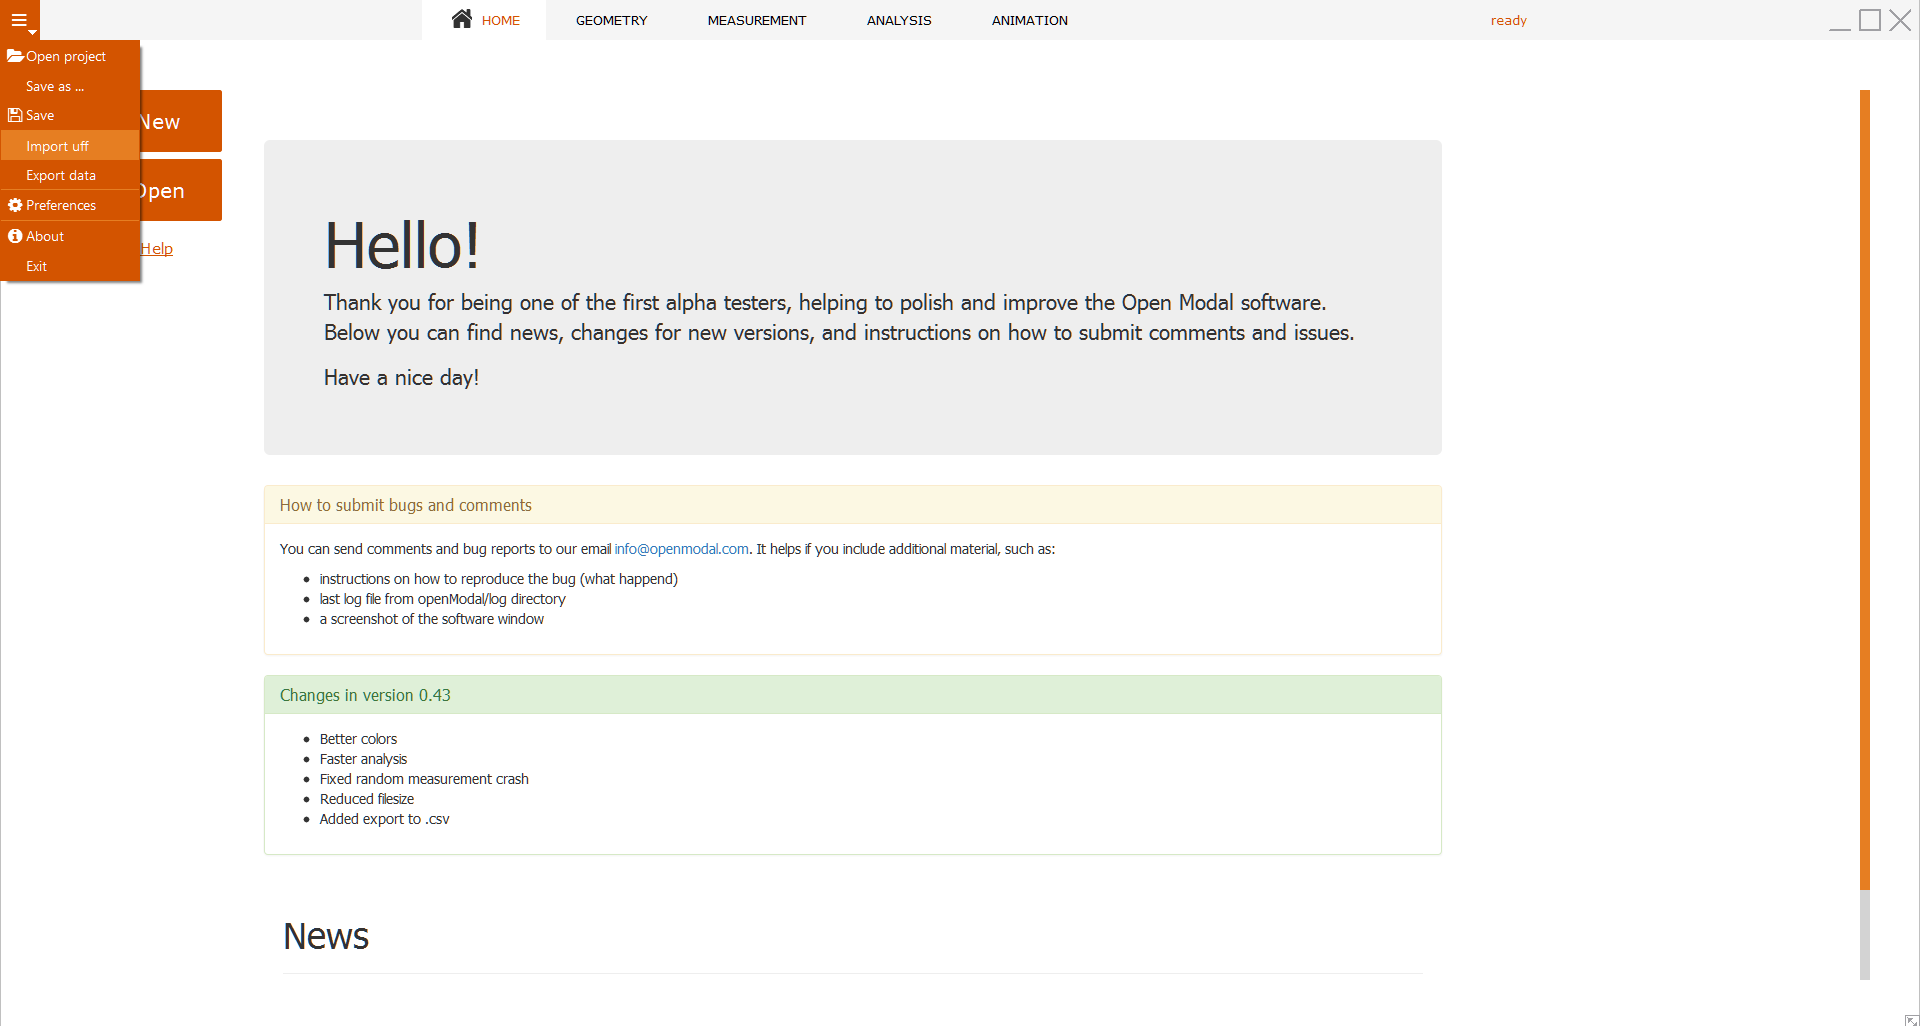The width and height of the screenshot is (1920, 1026).
Task: Click the Save floppy disk icon
Action: [x=15, y=115]
